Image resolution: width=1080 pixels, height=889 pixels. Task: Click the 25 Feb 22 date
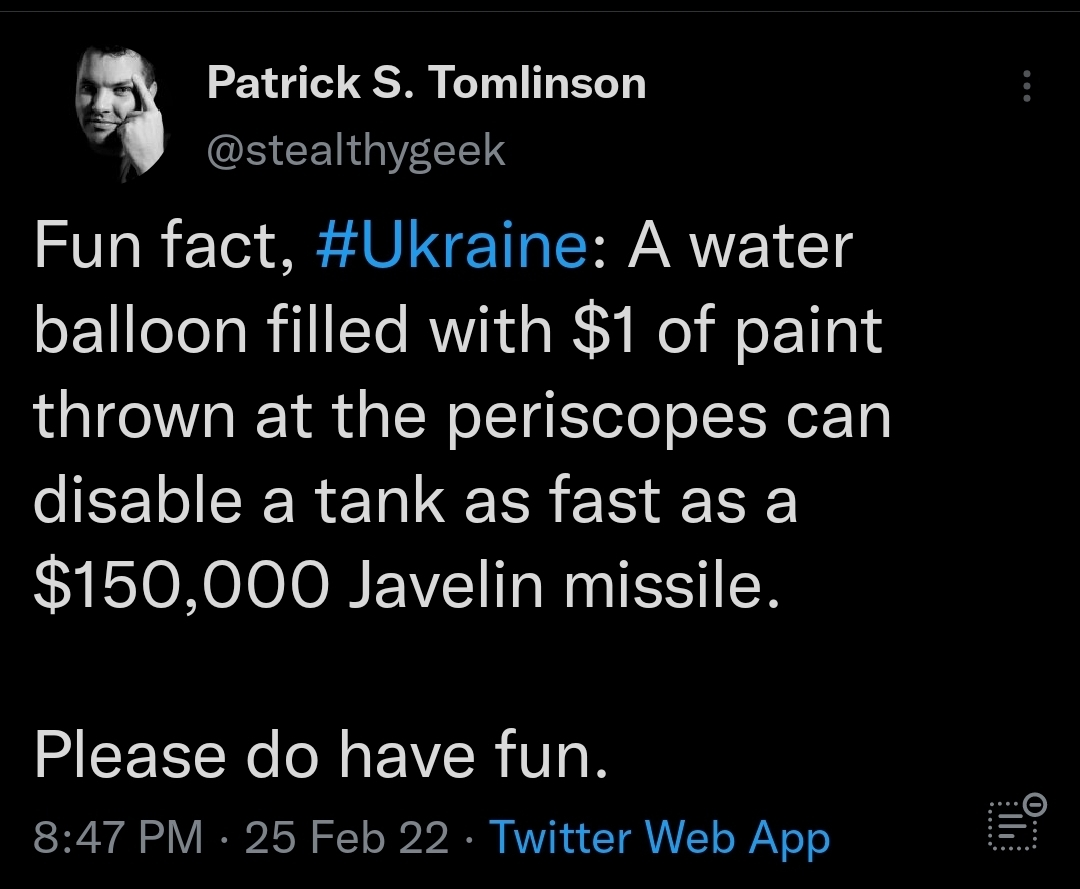coord(346,836)
